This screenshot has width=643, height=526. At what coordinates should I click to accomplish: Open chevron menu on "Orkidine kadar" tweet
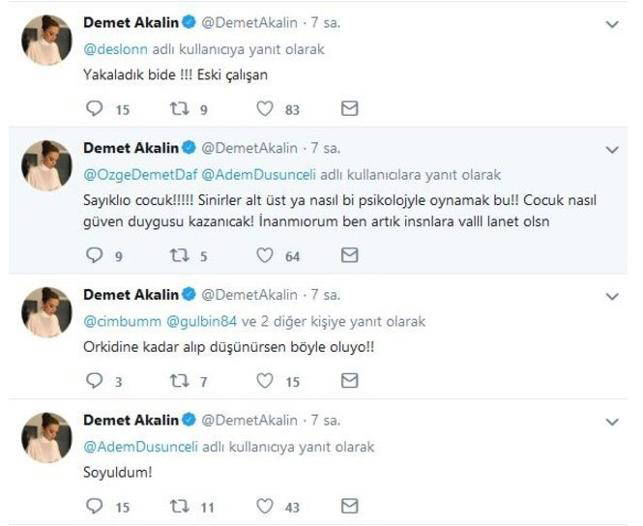click(x=612, y=297)
